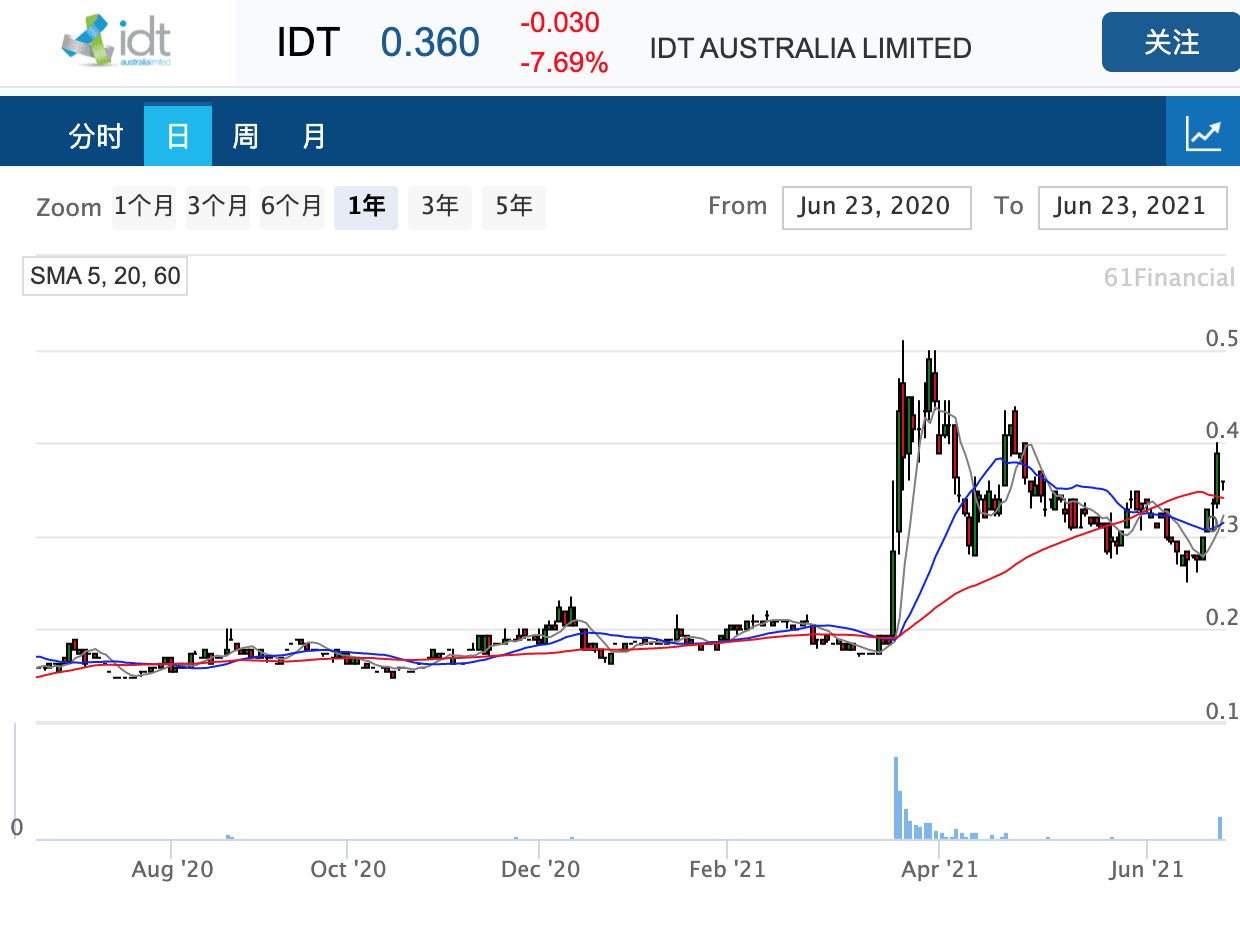The image size is (1240, 926).
Task: Click the Apr '21 axis label
Action: [x=939, y=869]
